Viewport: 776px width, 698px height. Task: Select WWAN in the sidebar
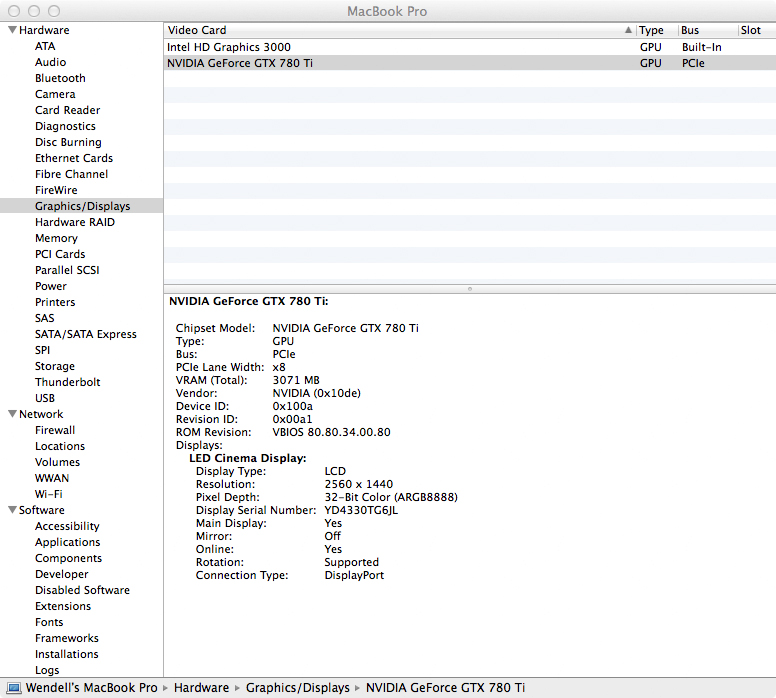coord(52,478)
